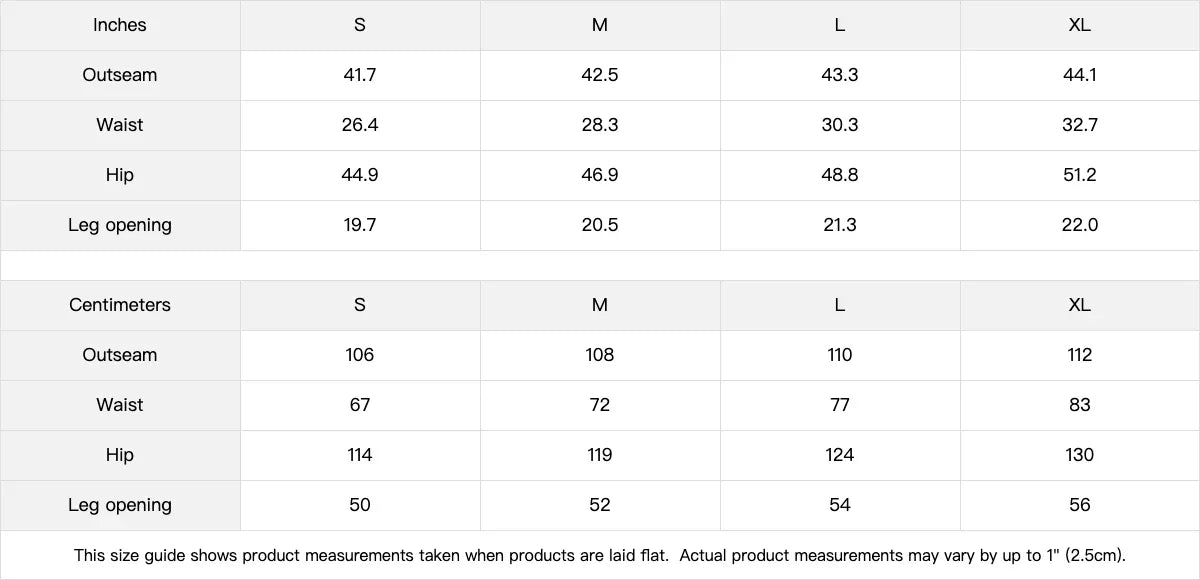Click the 72 waist centimeter value
The height and width of the screenshot is (580, 1200).
(x=600, y=405)
